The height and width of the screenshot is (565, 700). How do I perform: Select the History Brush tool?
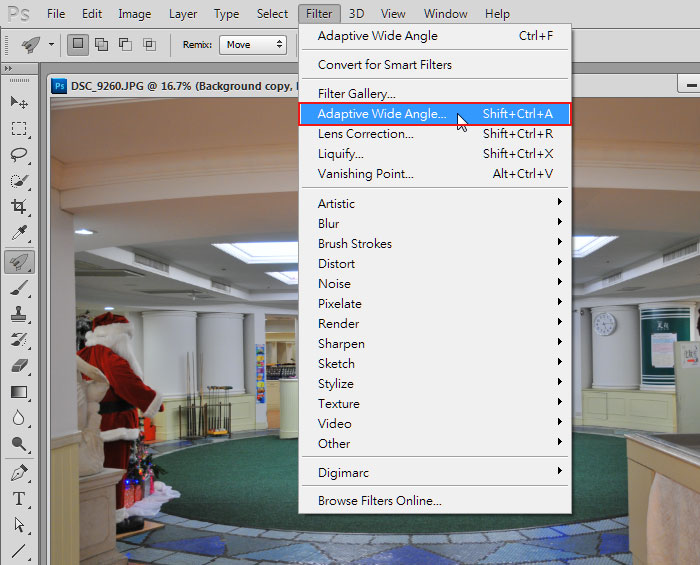19,340
